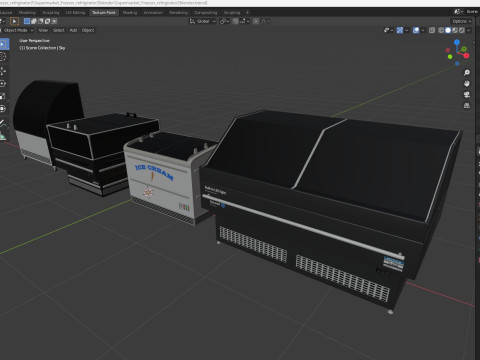Click the pan hand viewport icon
480x360 pixels.
467,83
